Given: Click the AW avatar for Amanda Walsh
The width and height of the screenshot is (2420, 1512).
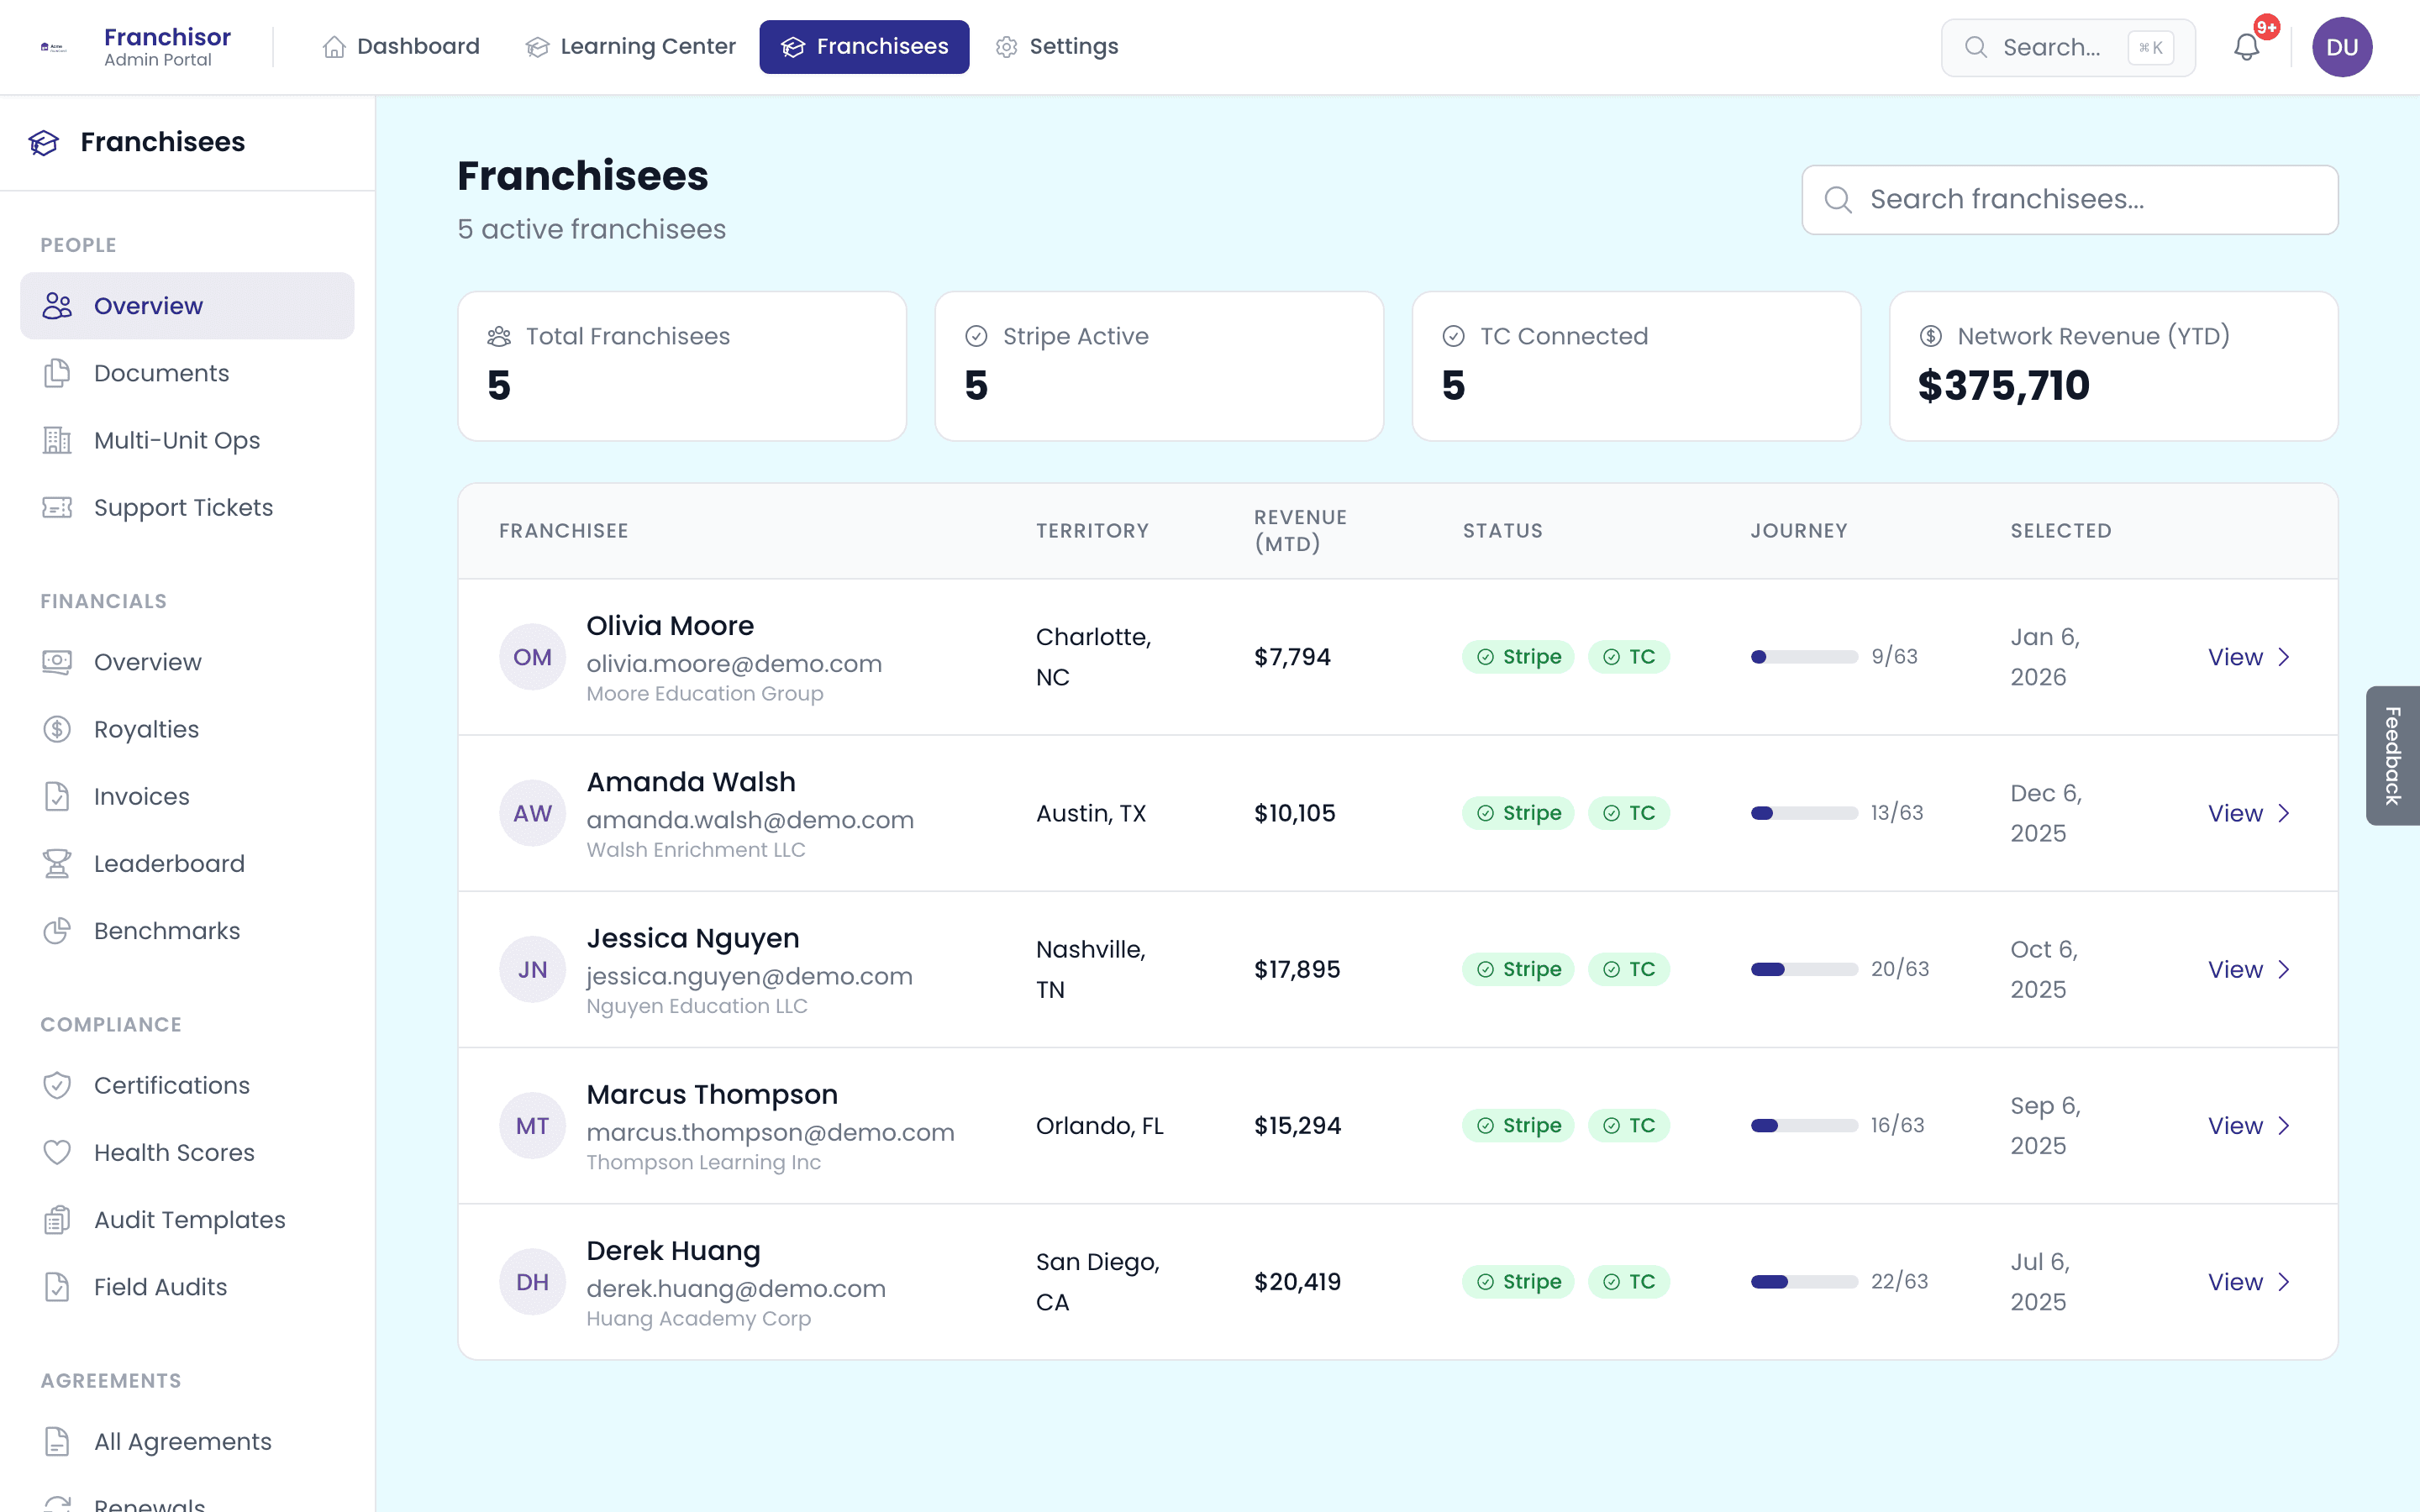Looking at the screenshot, I should click(x=532, y=813).
